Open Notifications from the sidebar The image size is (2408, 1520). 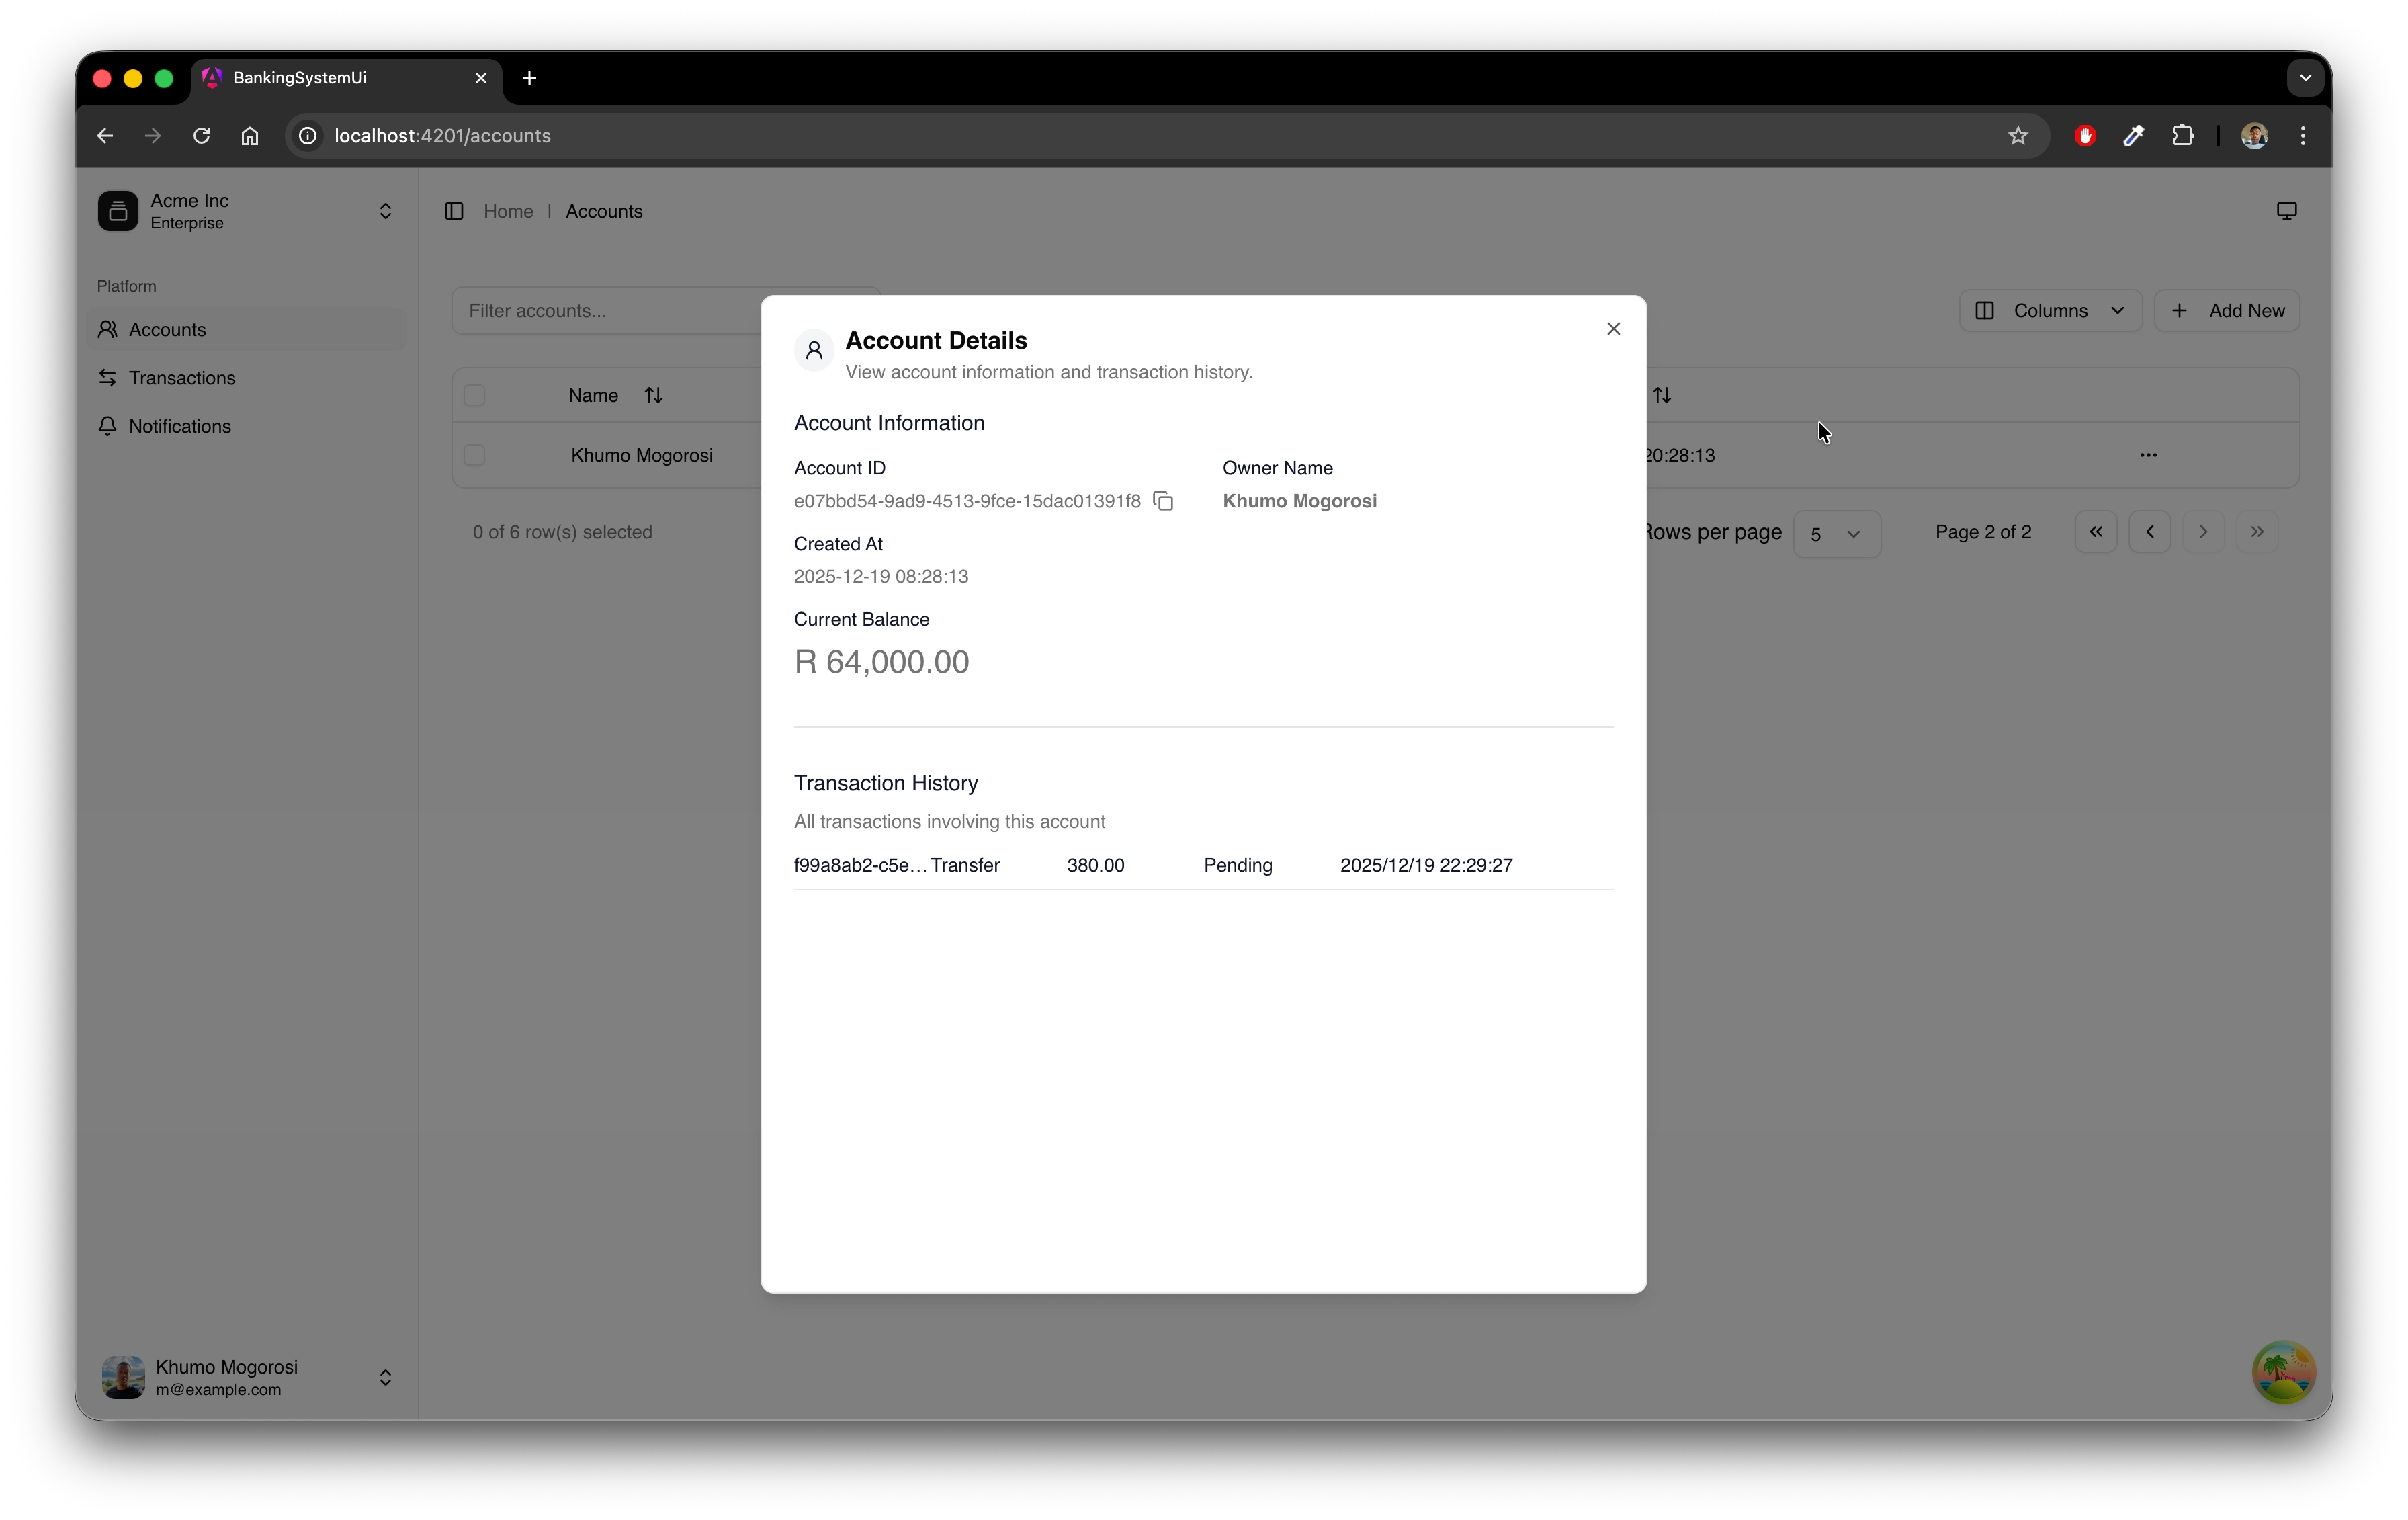[x=179, y=426]
